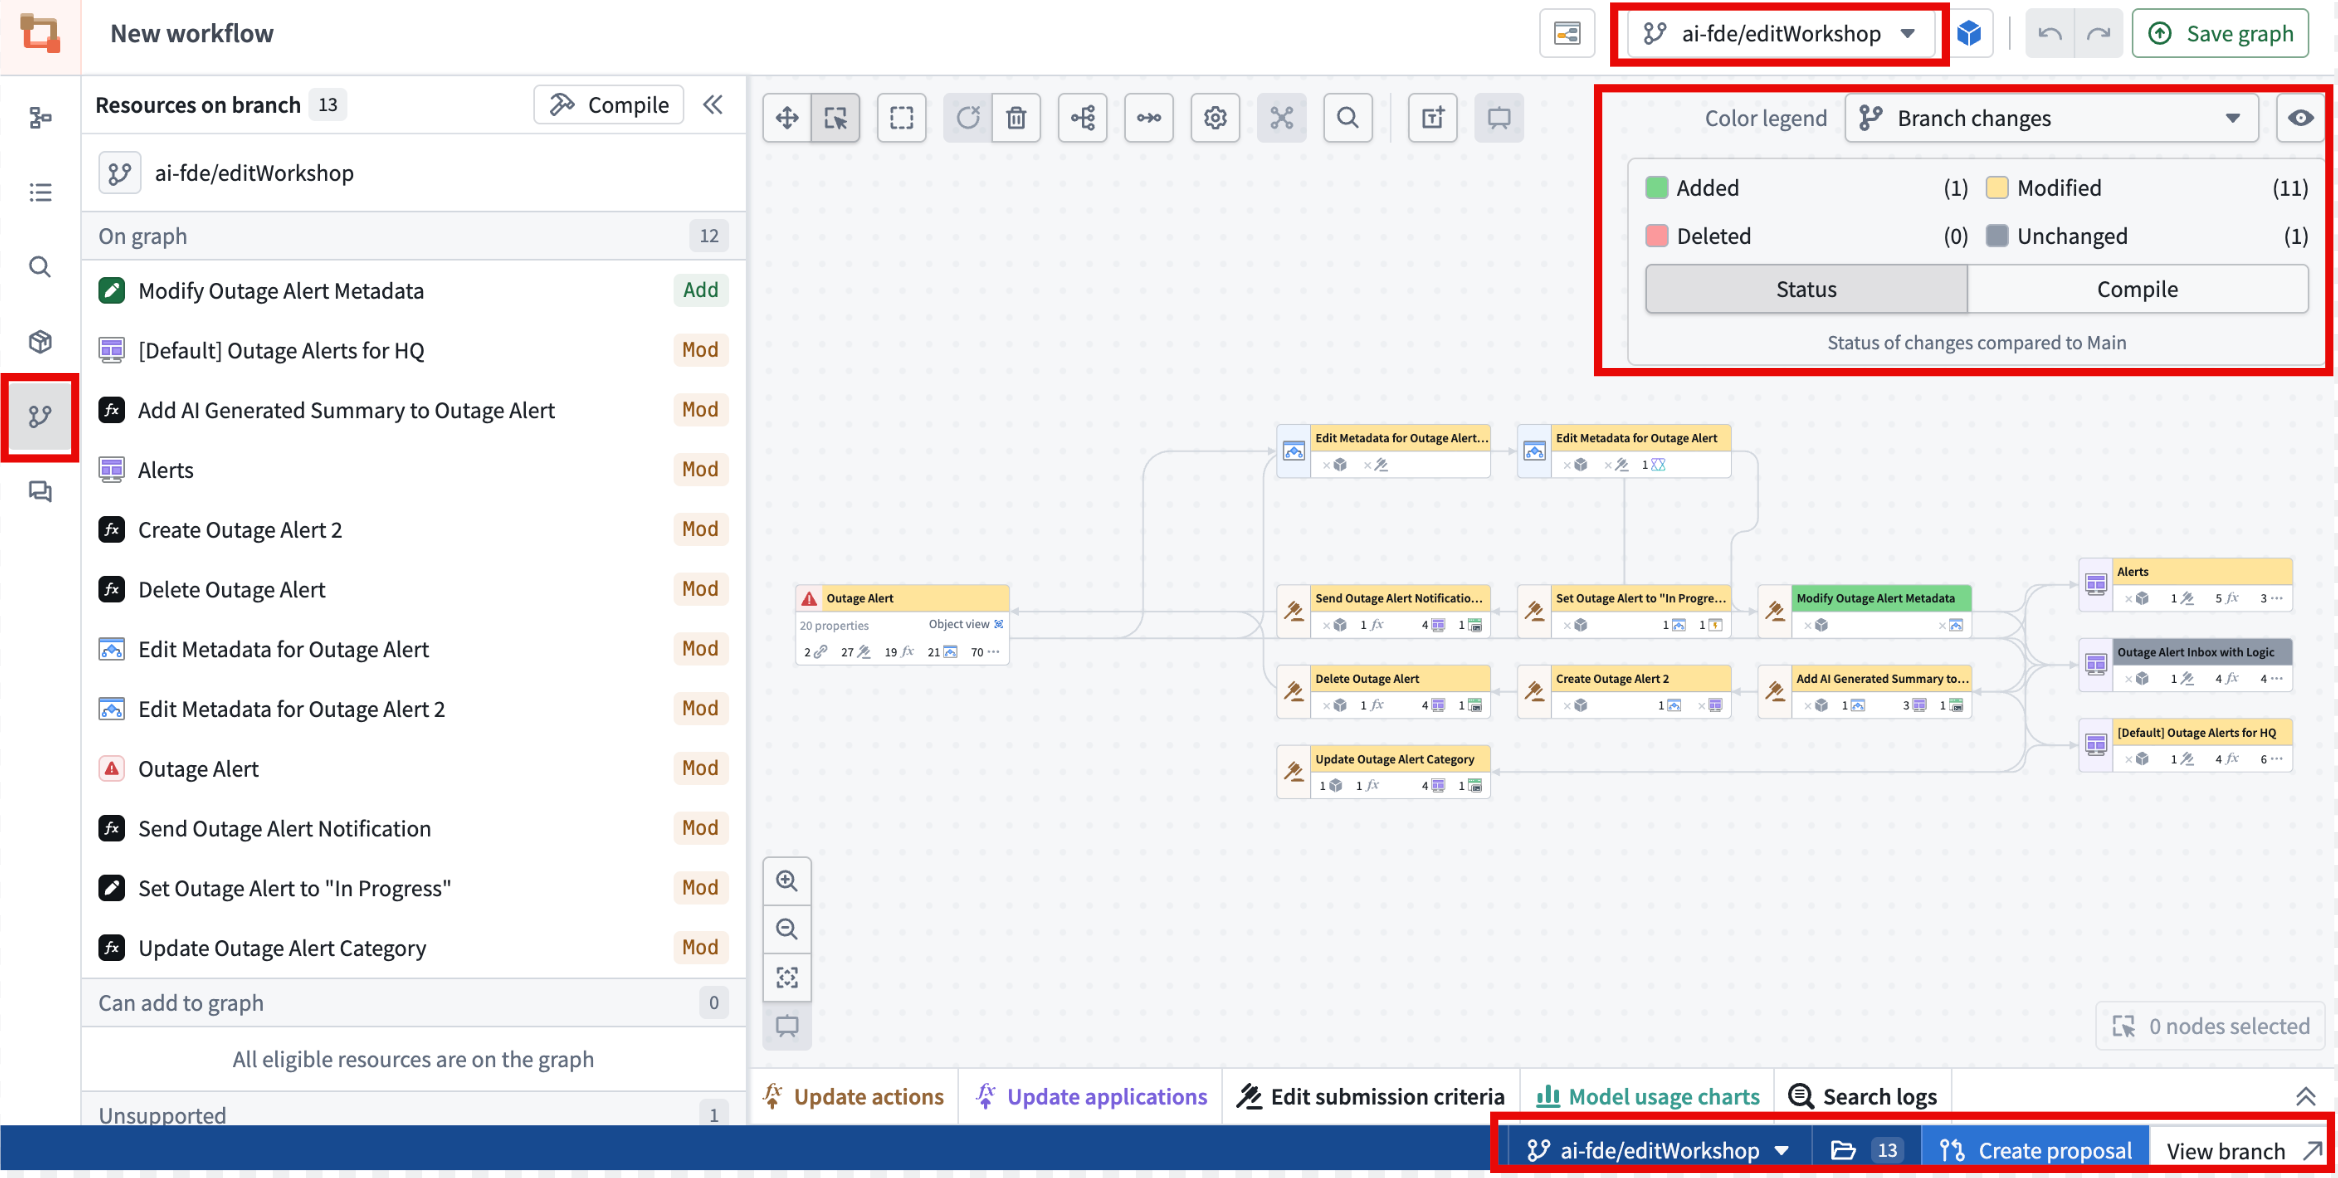The width and height of the screenshot is (2338, 1178).
Task: Click the Create proposal button
Action: (2035, 1150)
